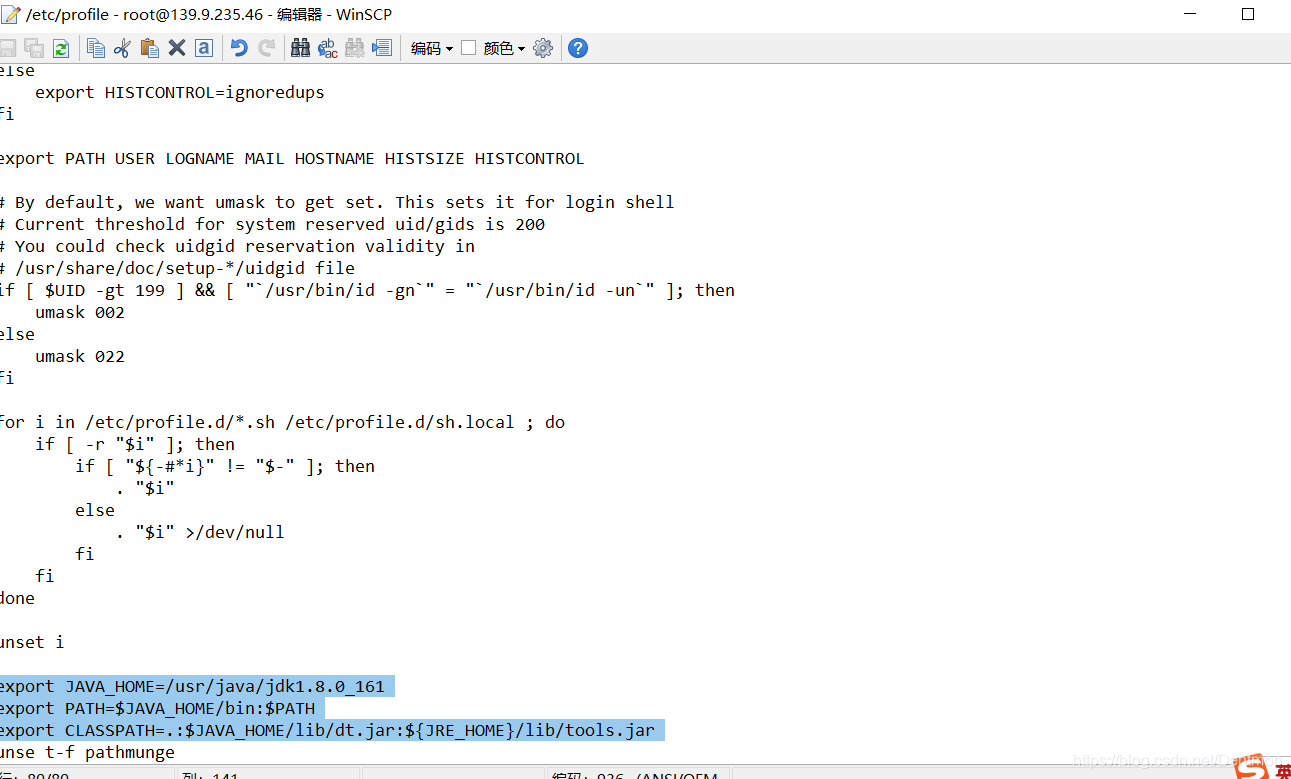
Task: Click the unset i line
Action: click(31, 642)
